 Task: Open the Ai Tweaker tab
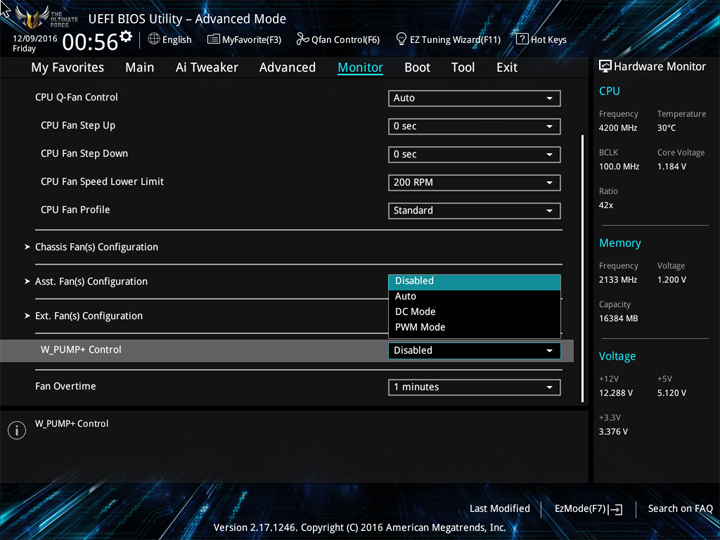(x=207, y=68)
